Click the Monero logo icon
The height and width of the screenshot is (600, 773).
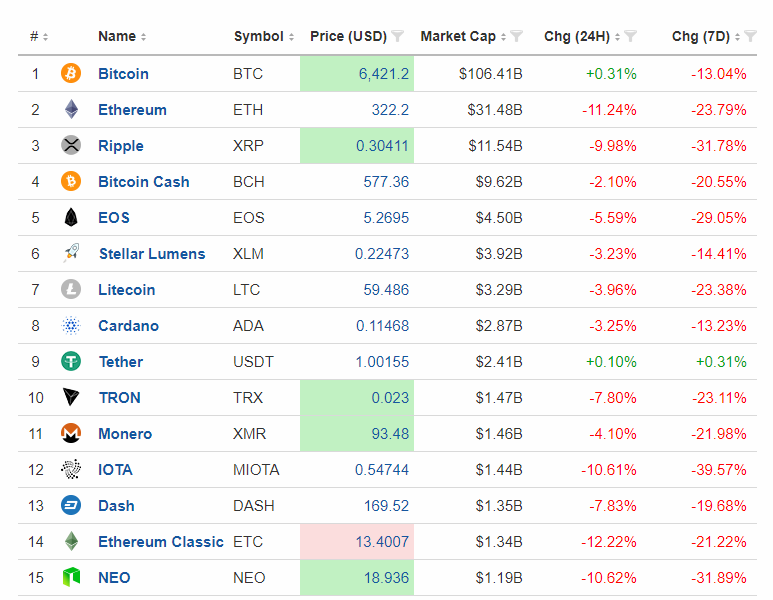(x=71, y=433)
